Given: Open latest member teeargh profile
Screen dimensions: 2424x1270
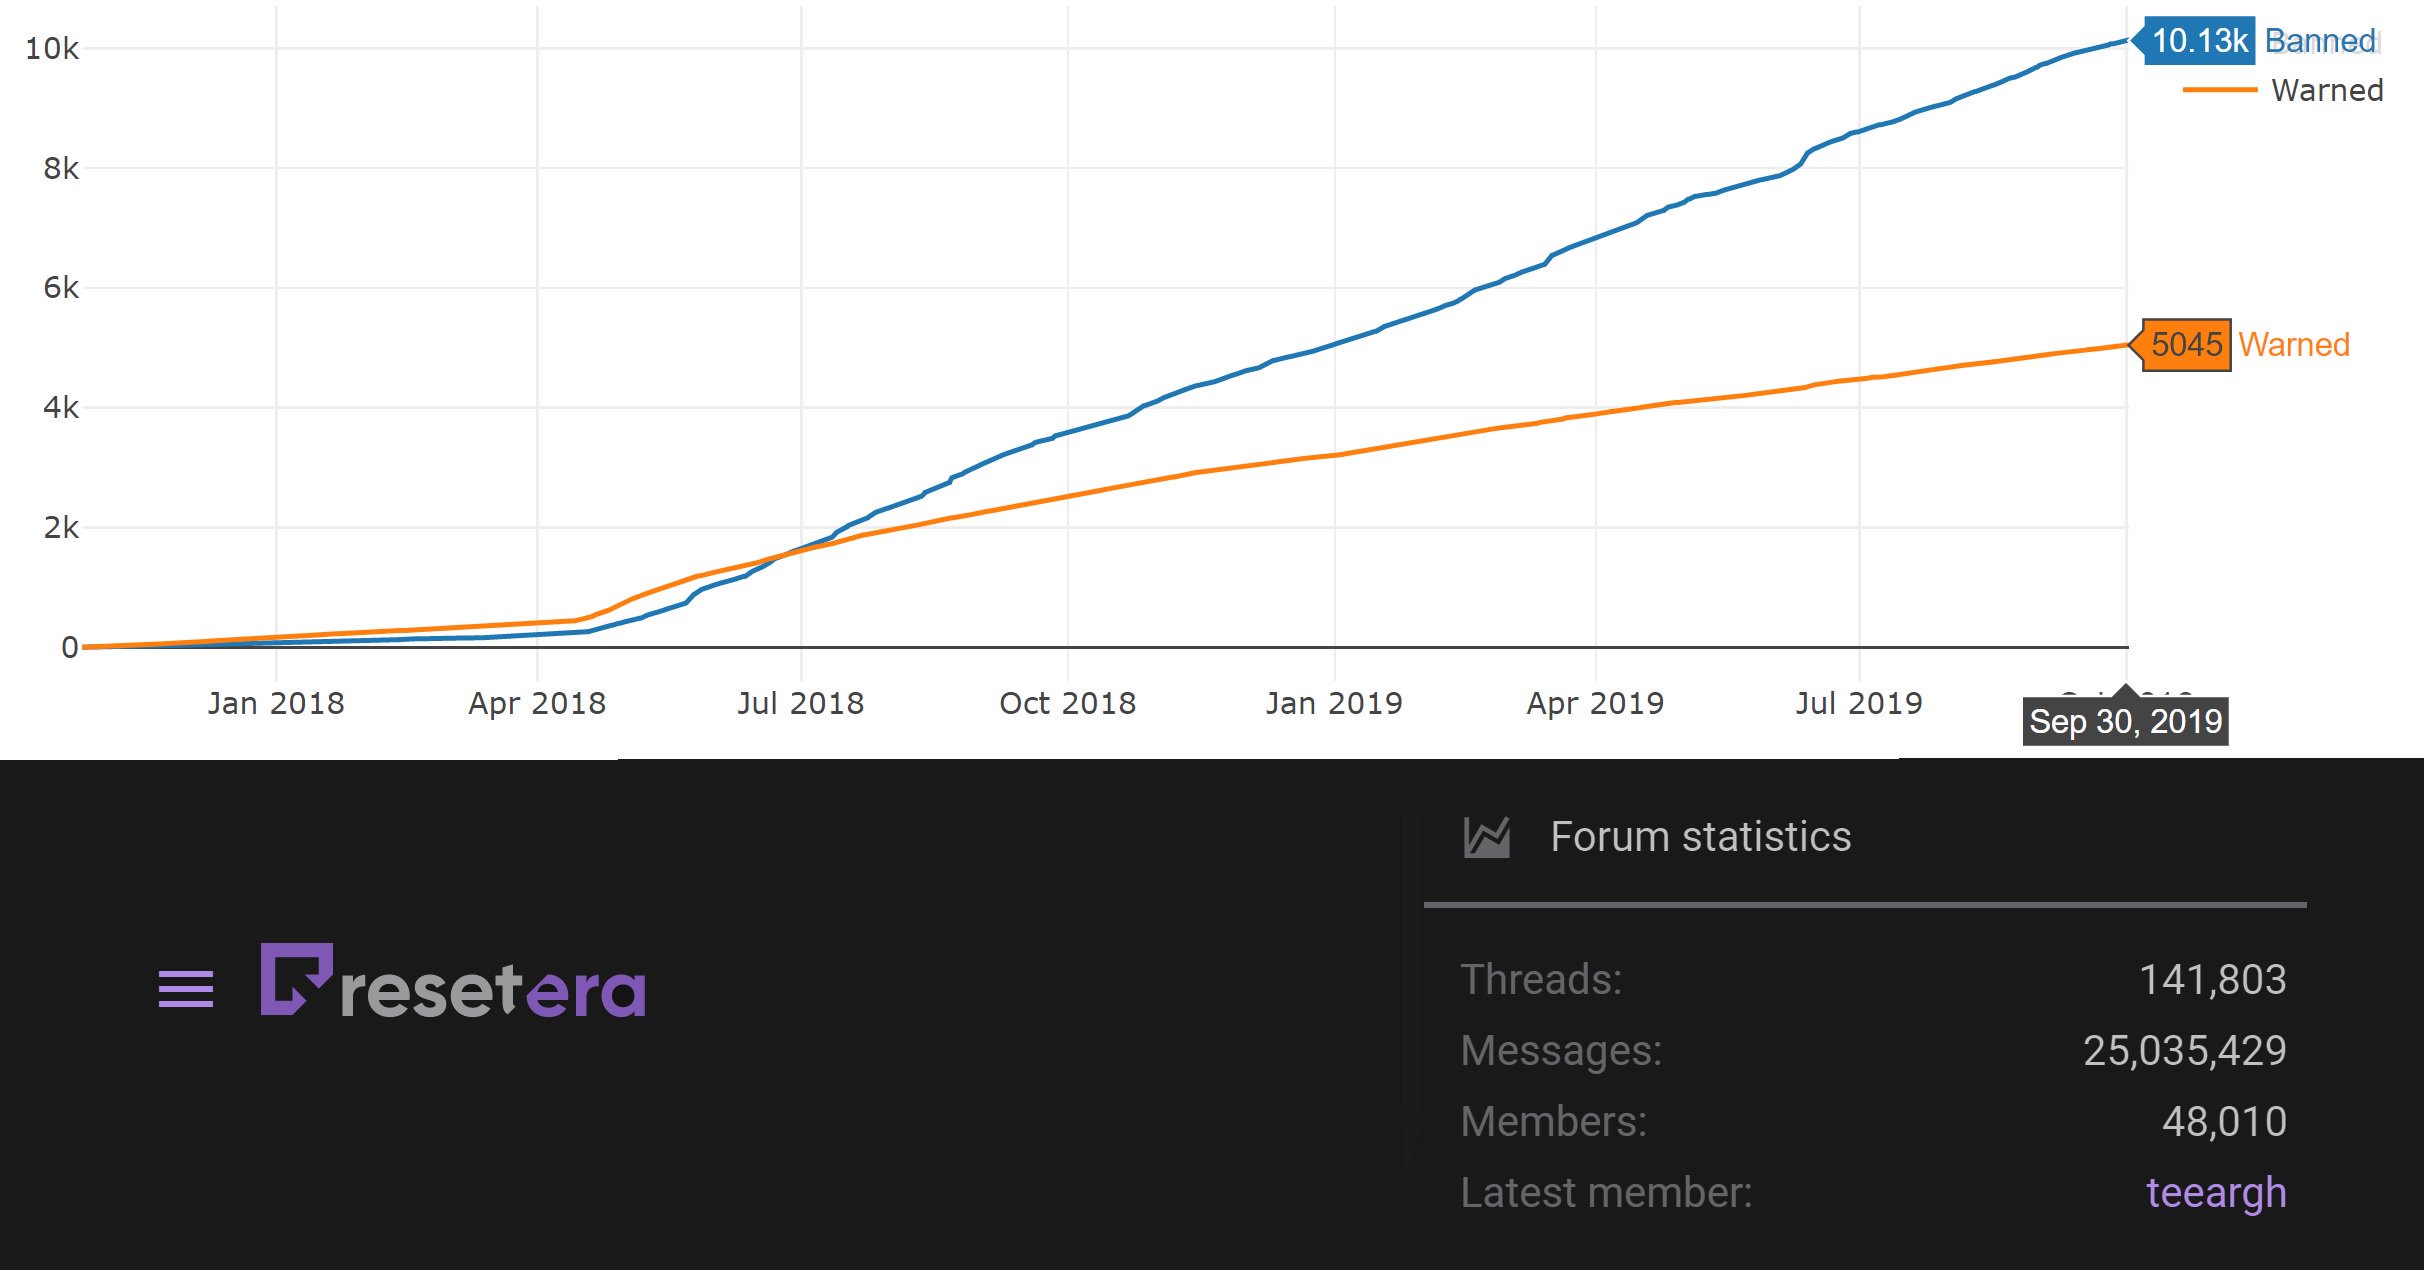Looking at the screenshot, I should (2216, 1192).
